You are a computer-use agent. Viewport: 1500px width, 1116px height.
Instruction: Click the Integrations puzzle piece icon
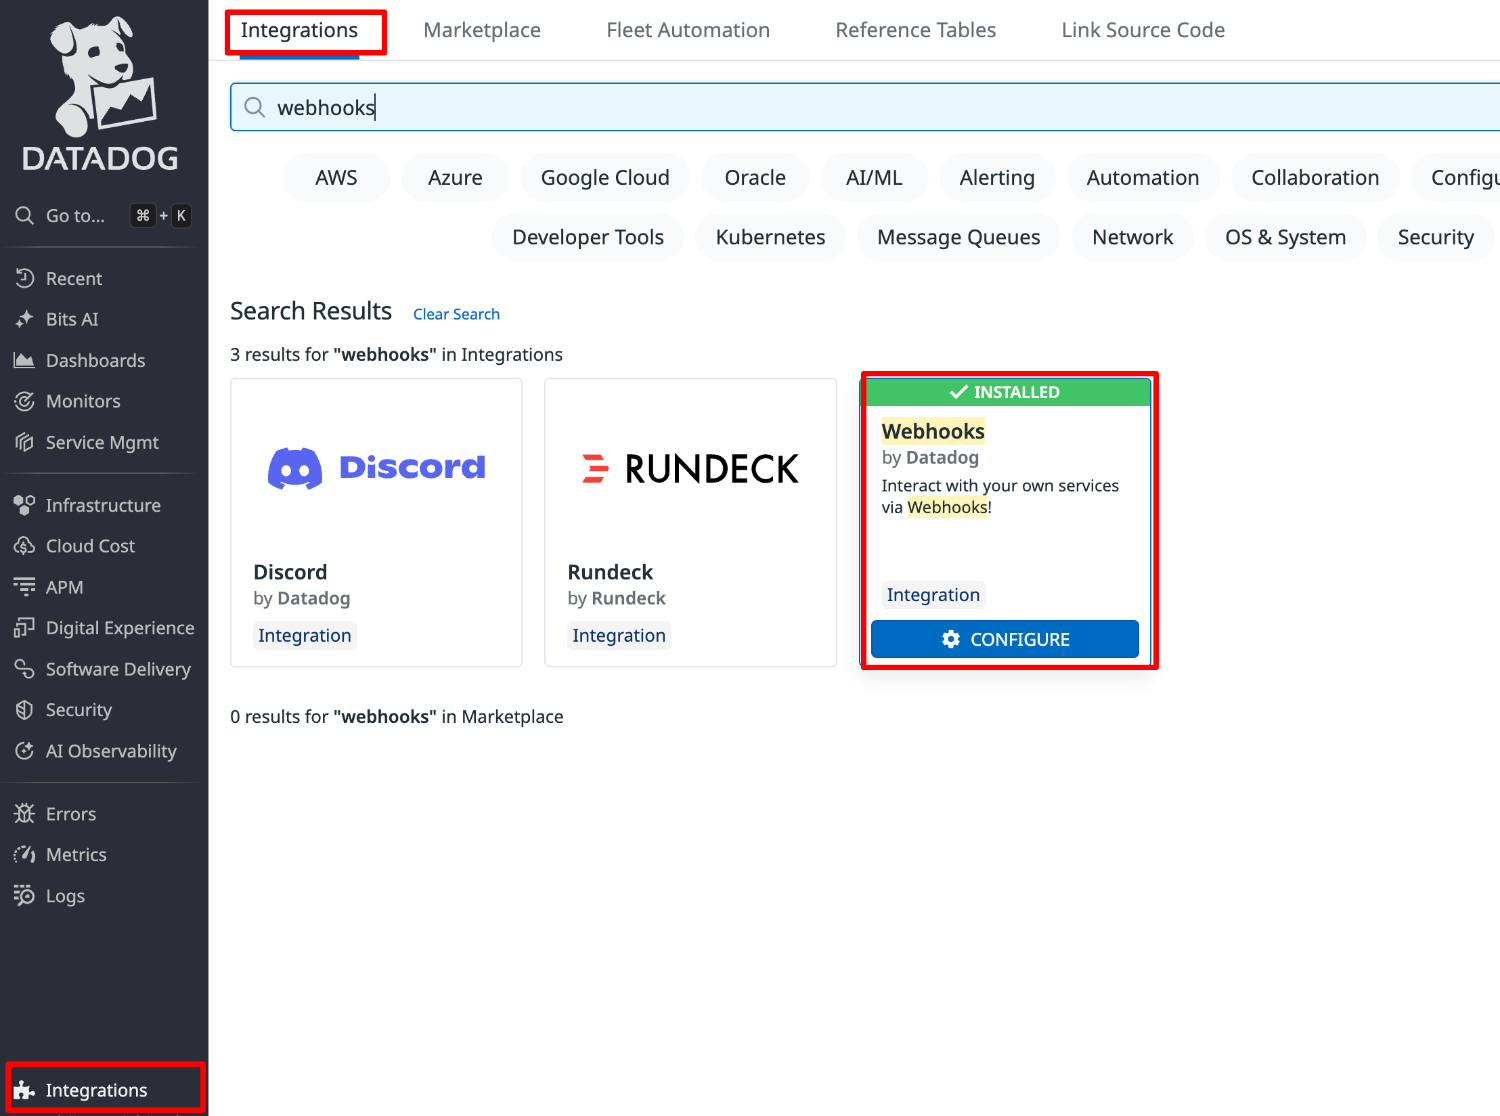[x=25, y=1090]
